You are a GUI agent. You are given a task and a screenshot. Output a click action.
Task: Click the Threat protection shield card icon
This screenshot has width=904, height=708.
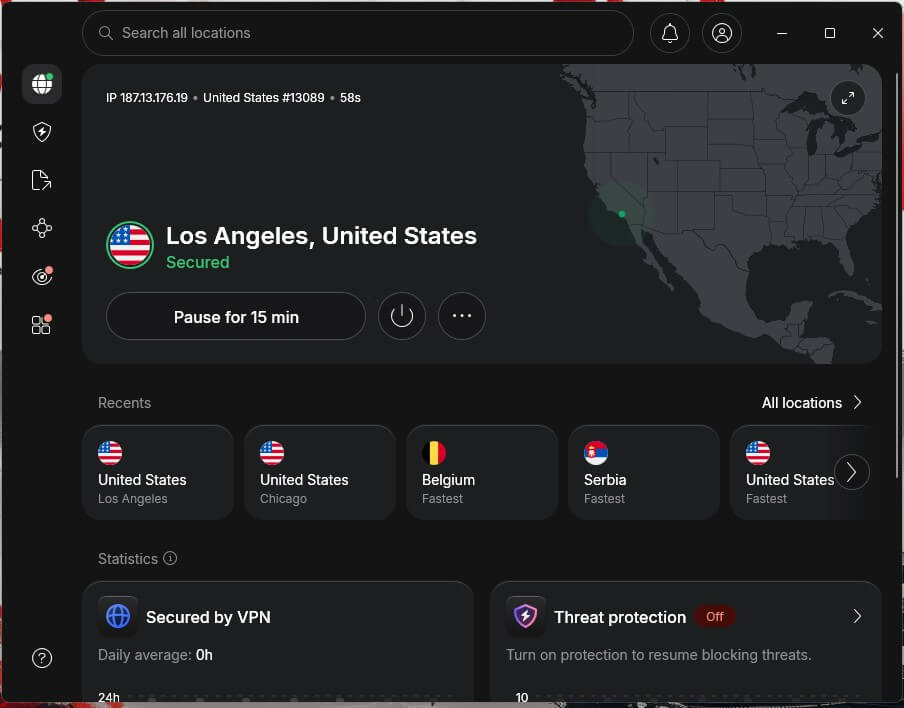(x=525, y=616)
